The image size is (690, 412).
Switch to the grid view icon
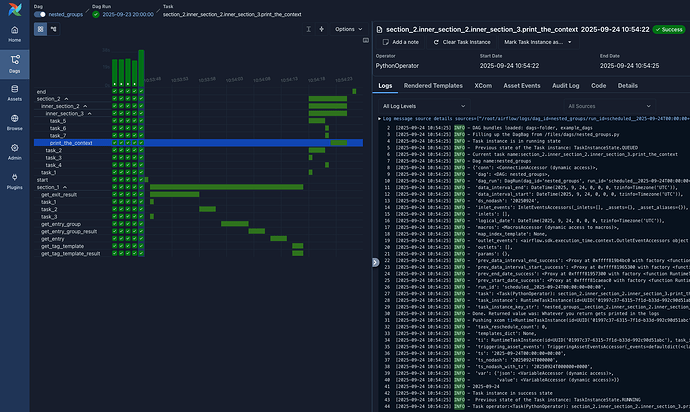(41, 30)
